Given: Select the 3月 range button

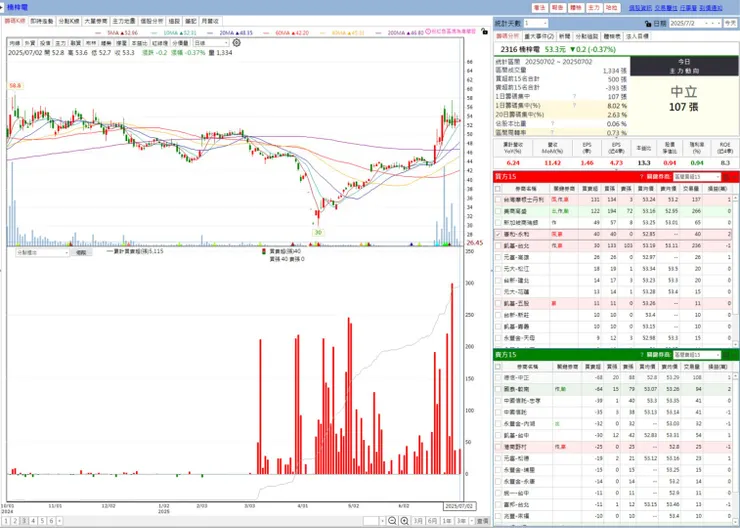Looking at the screenshot, I should click(x=418, y=521).
